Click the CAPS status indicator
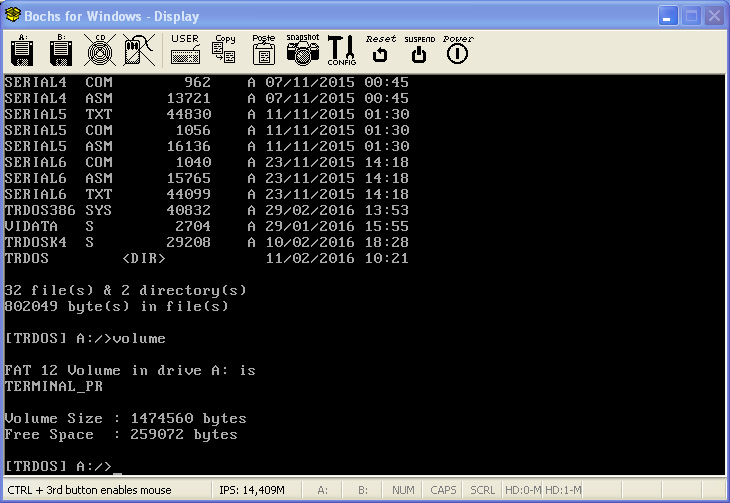The height and width of the screenshot is (503, 730). click(x=443, y=490)
